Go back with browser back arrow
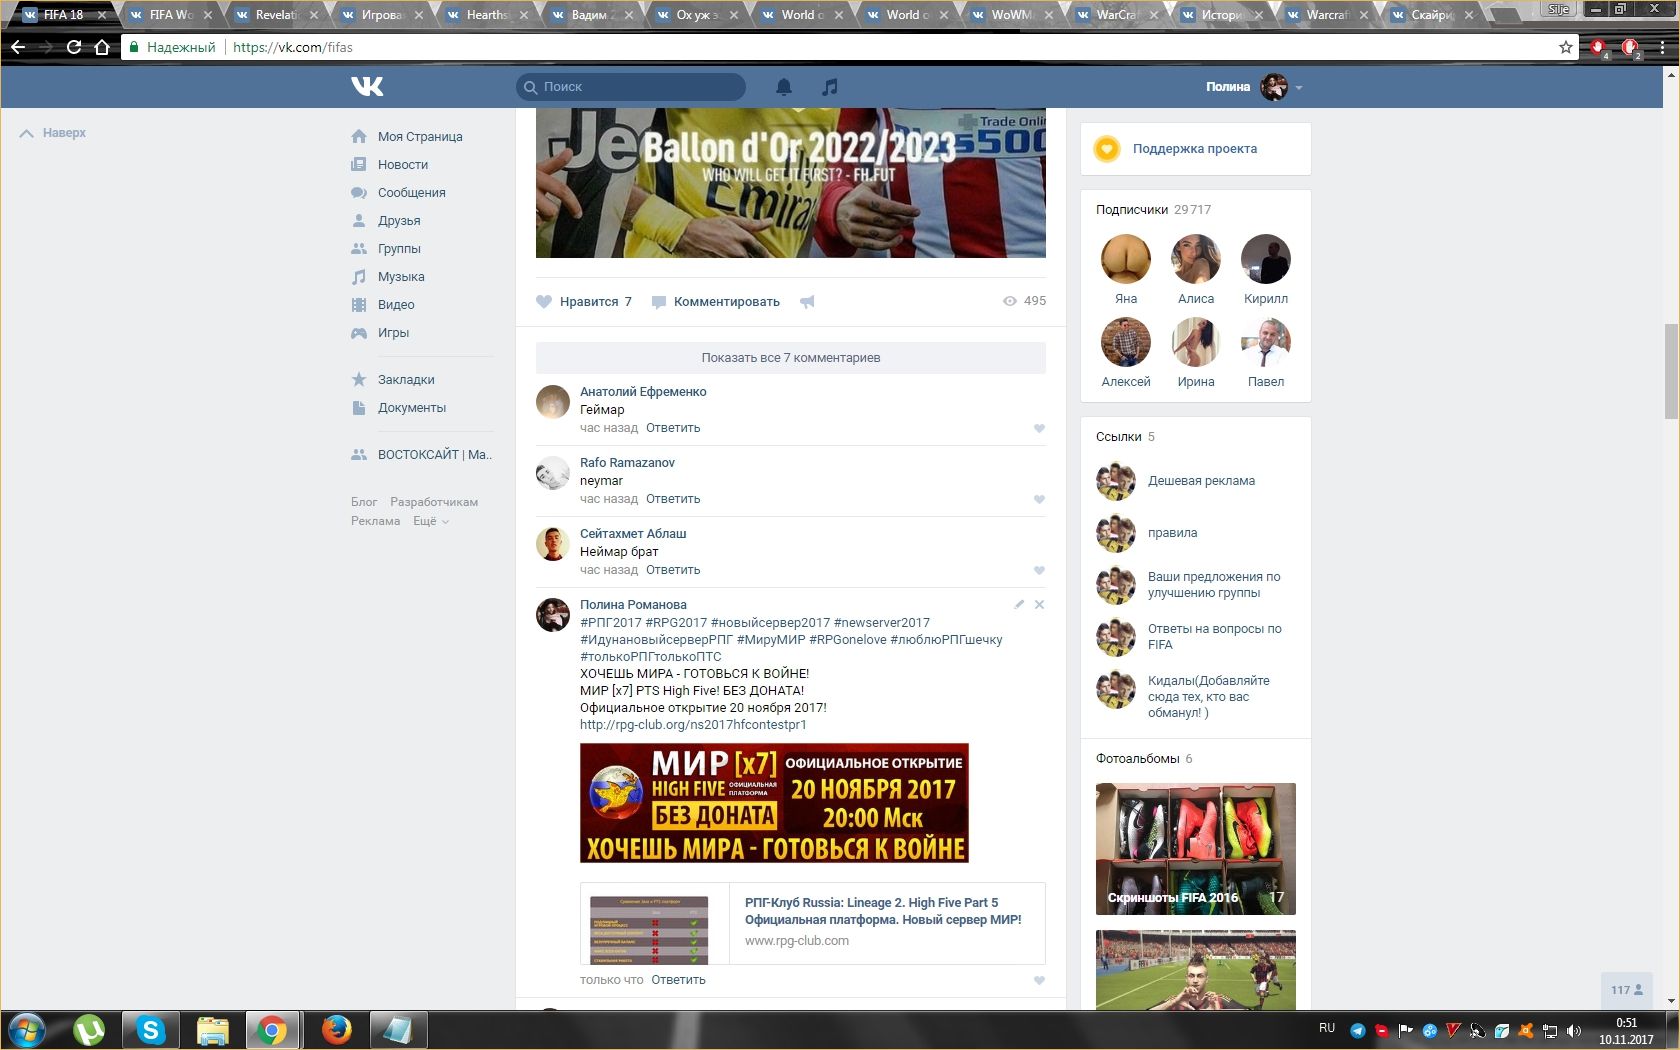Viewport: 1680px width, 1050px height. [x=18, y=47]
